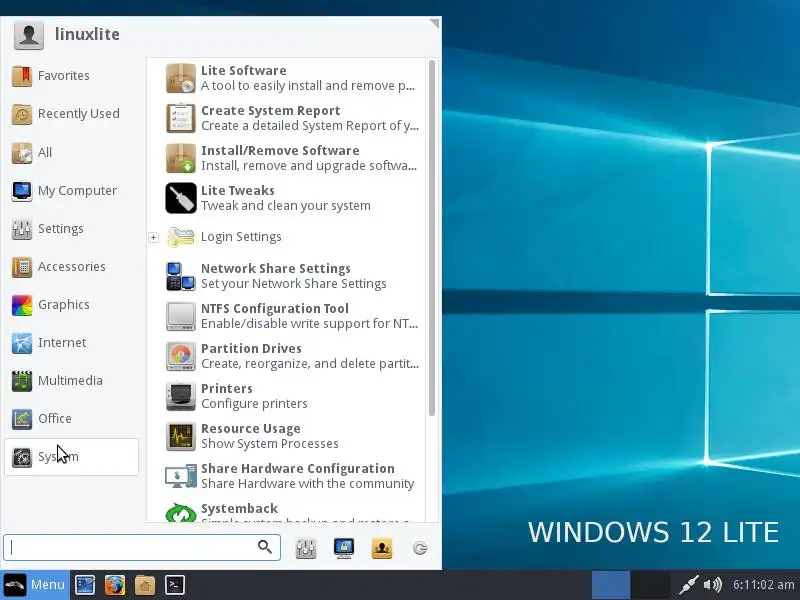Select the All category
800x600 pixels.
click(x=71, y=153)
